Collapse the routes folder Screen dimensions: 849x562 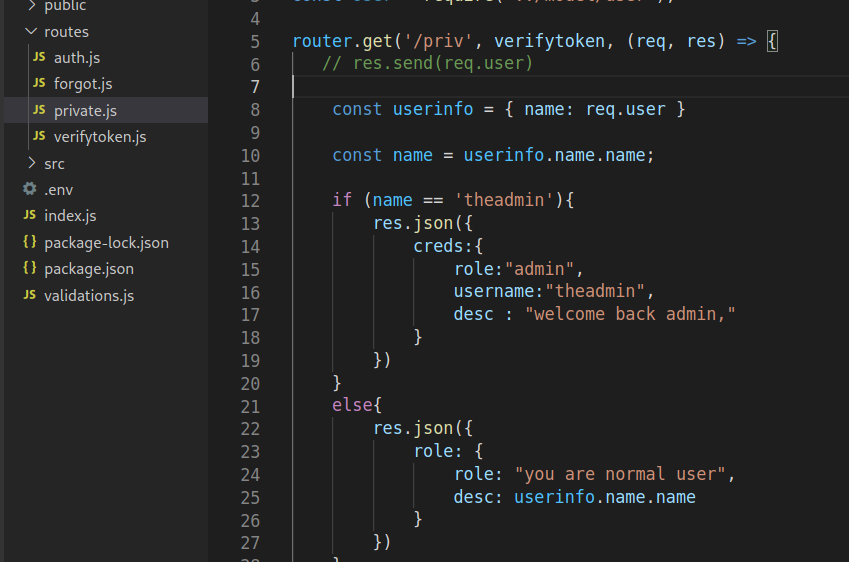[x=31, y=32]
